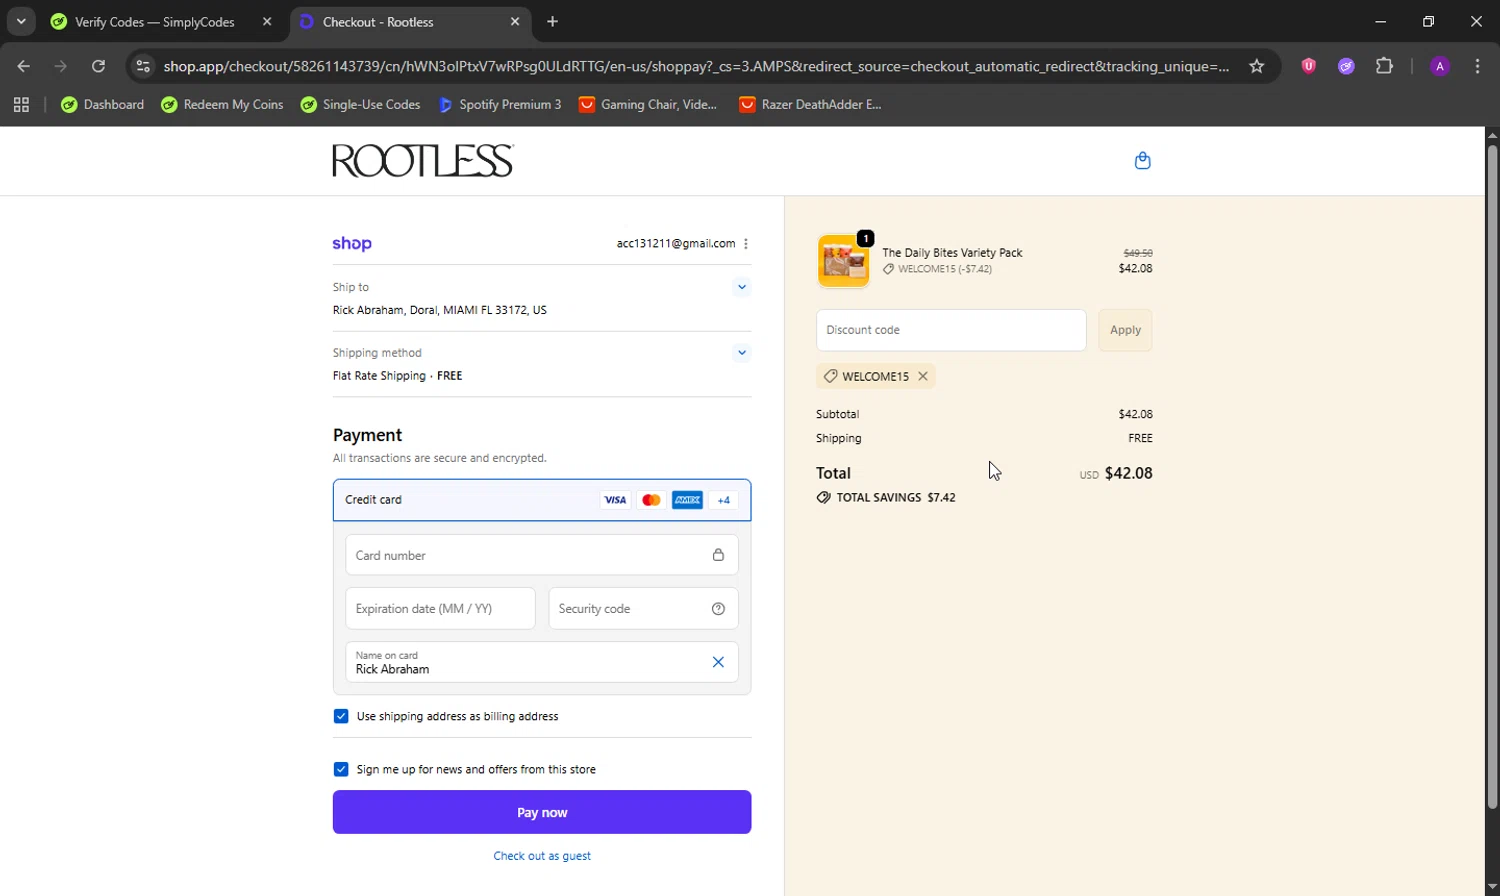Open account options three-dot menu beside email
Viewport: 1500px width, 896px height.
click(x=746, y=243)
